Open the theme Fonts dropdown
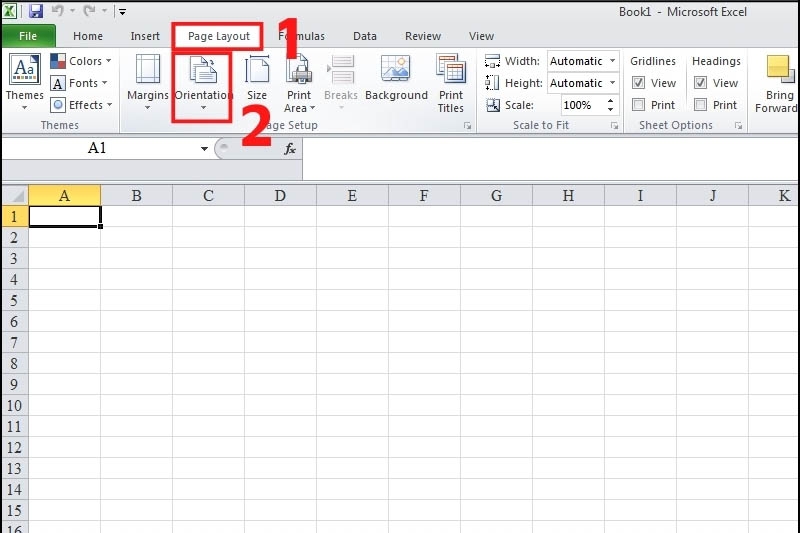The width and height of the screenshot is (800, 533). pyautogui.click(x=79, y=83)
